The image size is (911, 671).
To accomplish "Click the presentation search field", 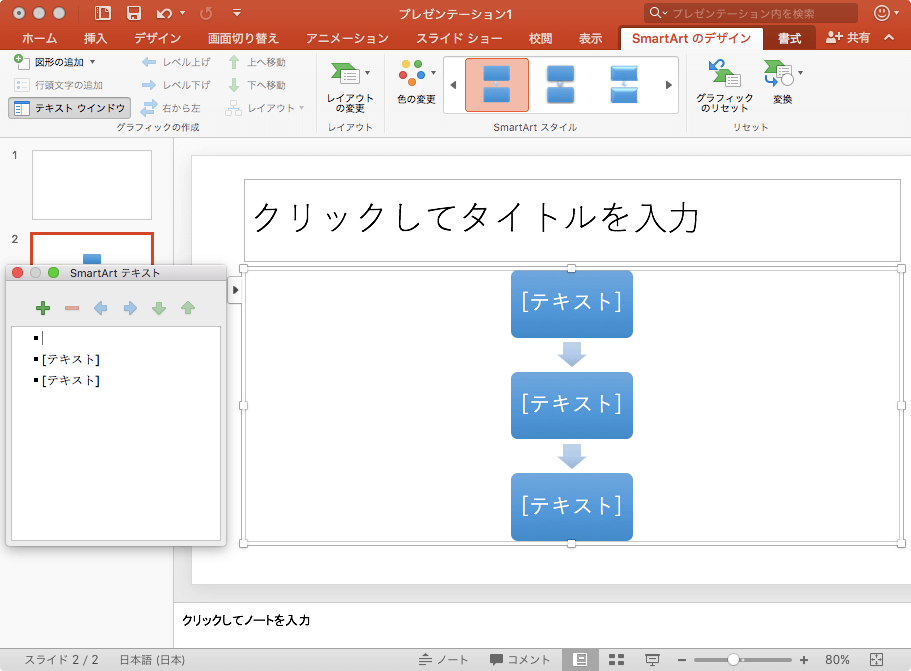I will (x=751, y=13).
